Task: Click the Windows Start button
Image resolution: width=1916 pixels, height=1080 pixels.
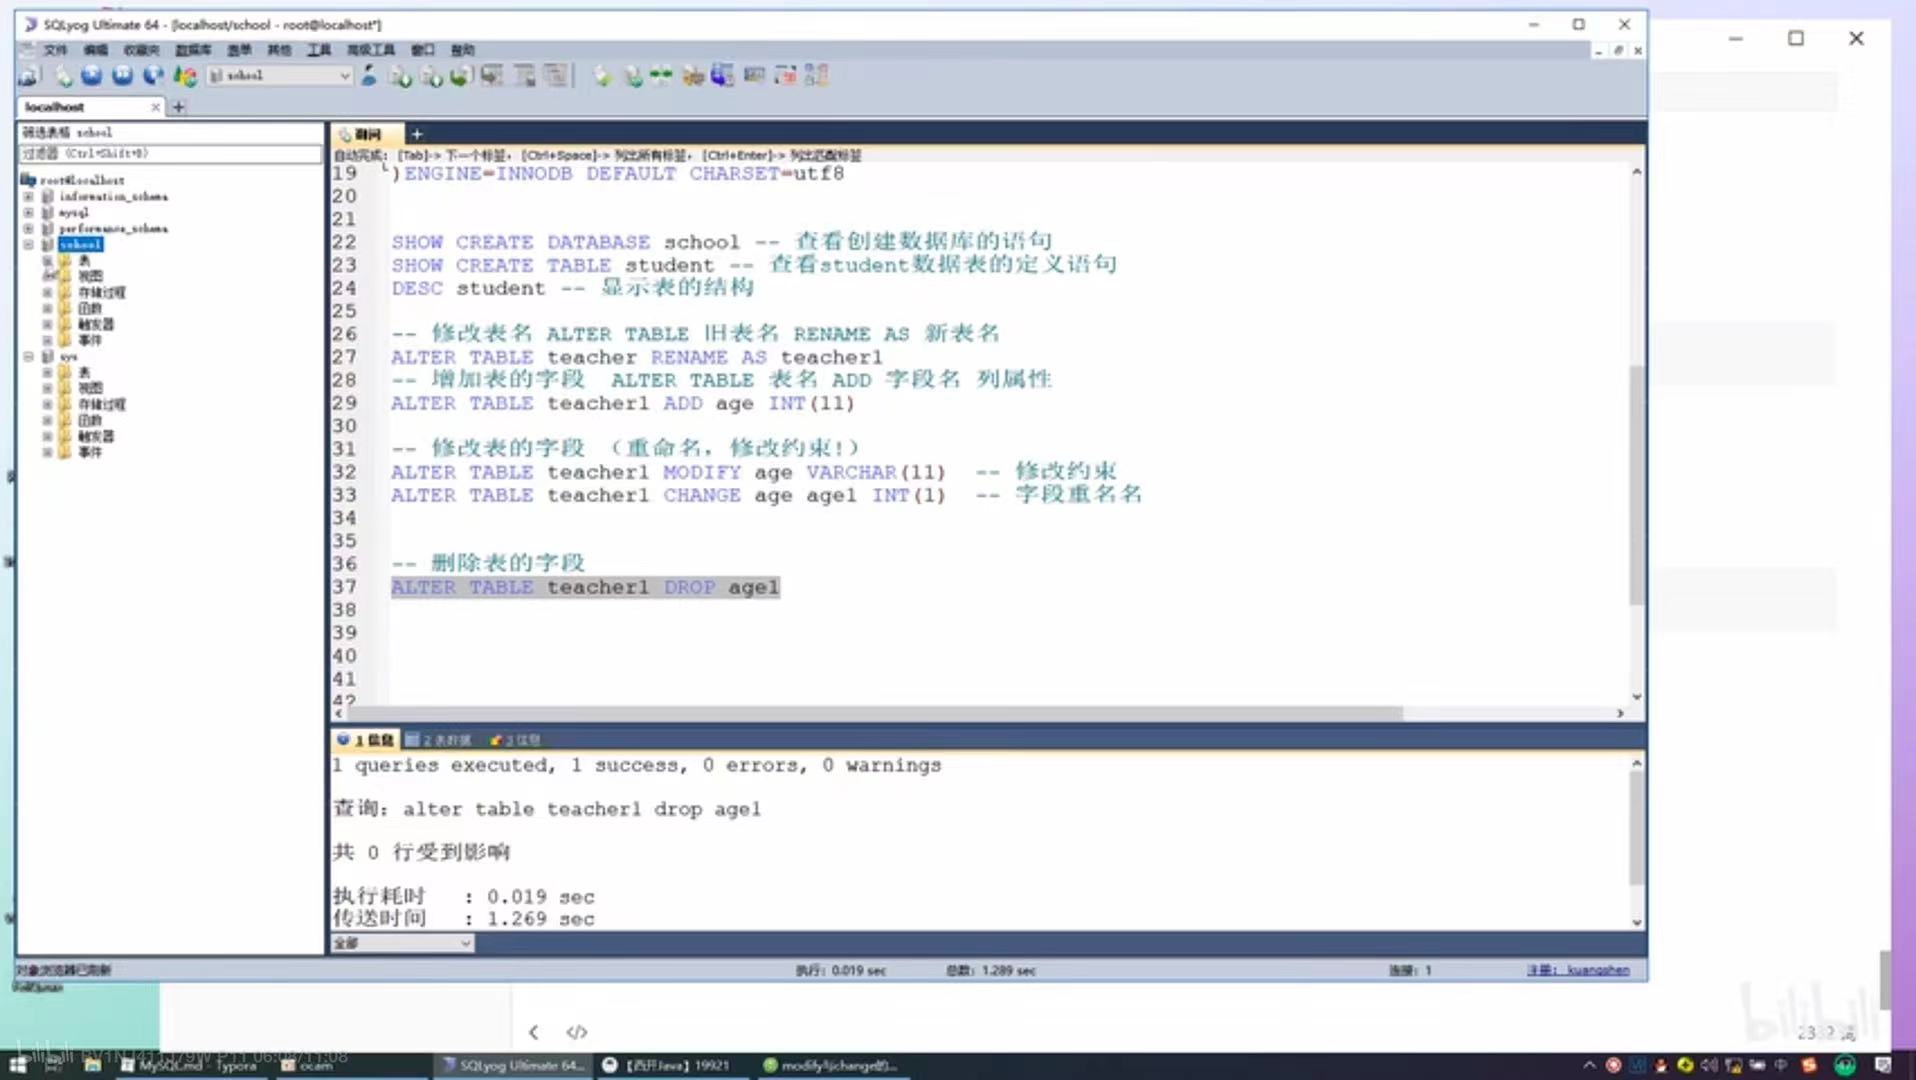Action: coord(18,1065)
